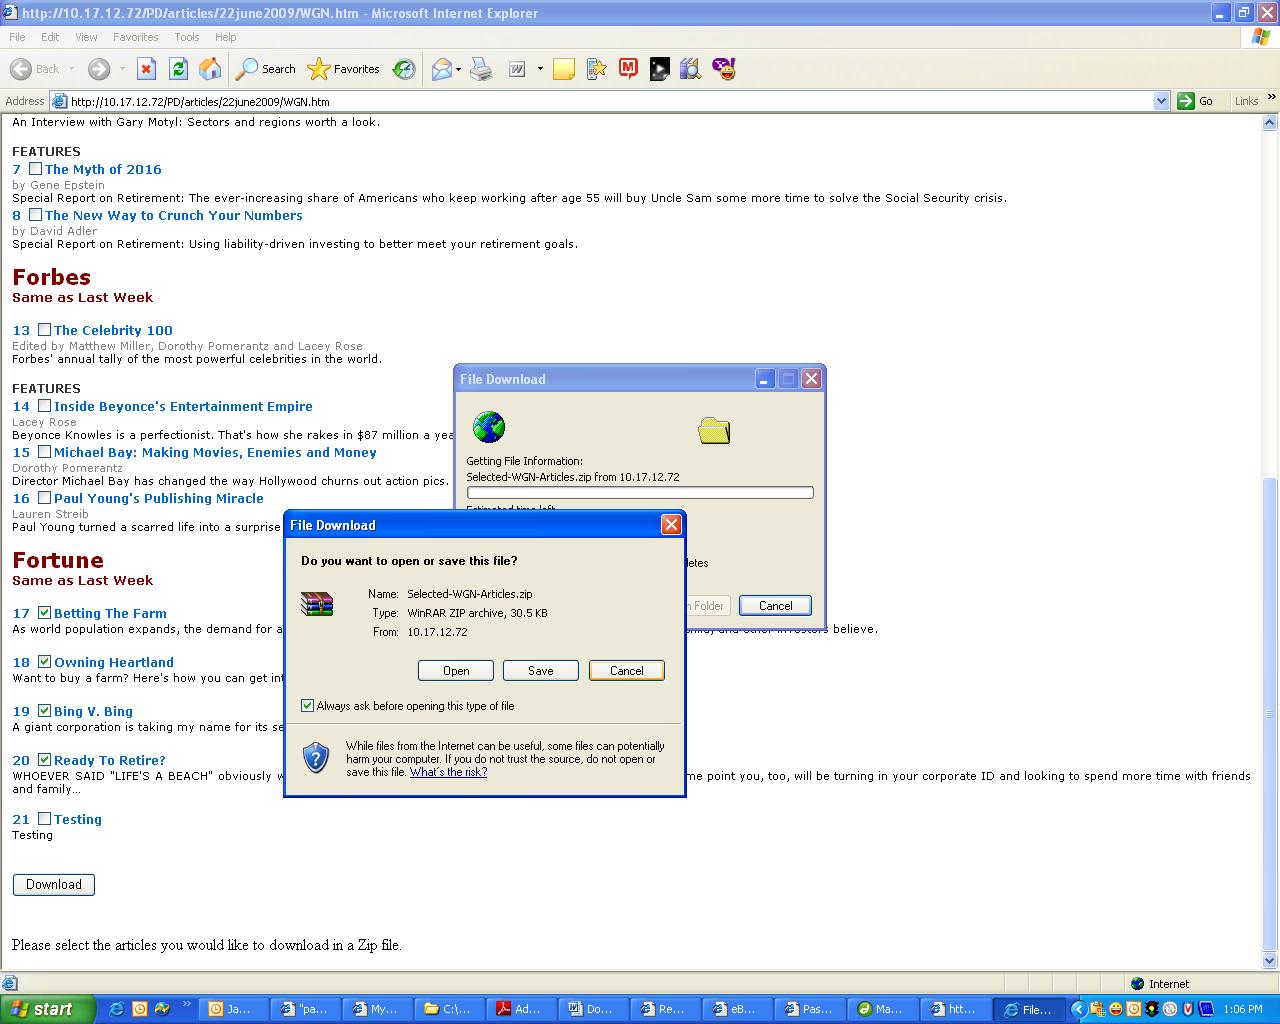Open the Mail button dropdown arrow
Screen dimensions: 1280x1024
(x=458, y=69)
